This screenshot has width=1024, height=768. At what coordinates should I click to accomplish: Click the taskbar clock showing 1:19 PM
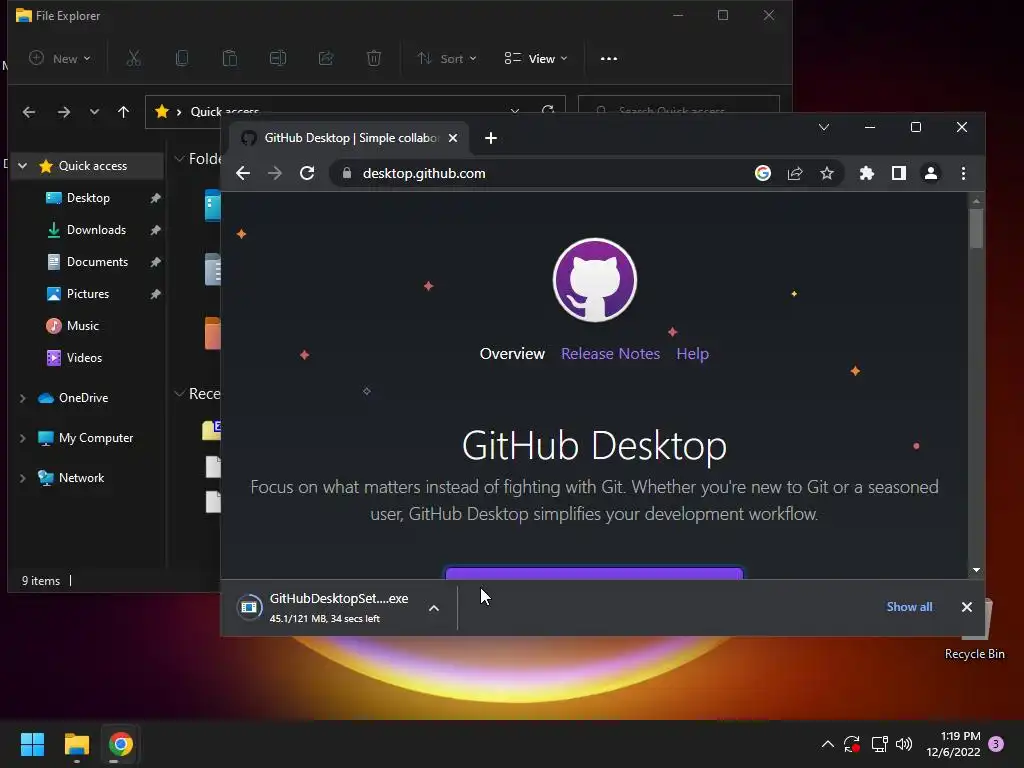coord(953,744)
